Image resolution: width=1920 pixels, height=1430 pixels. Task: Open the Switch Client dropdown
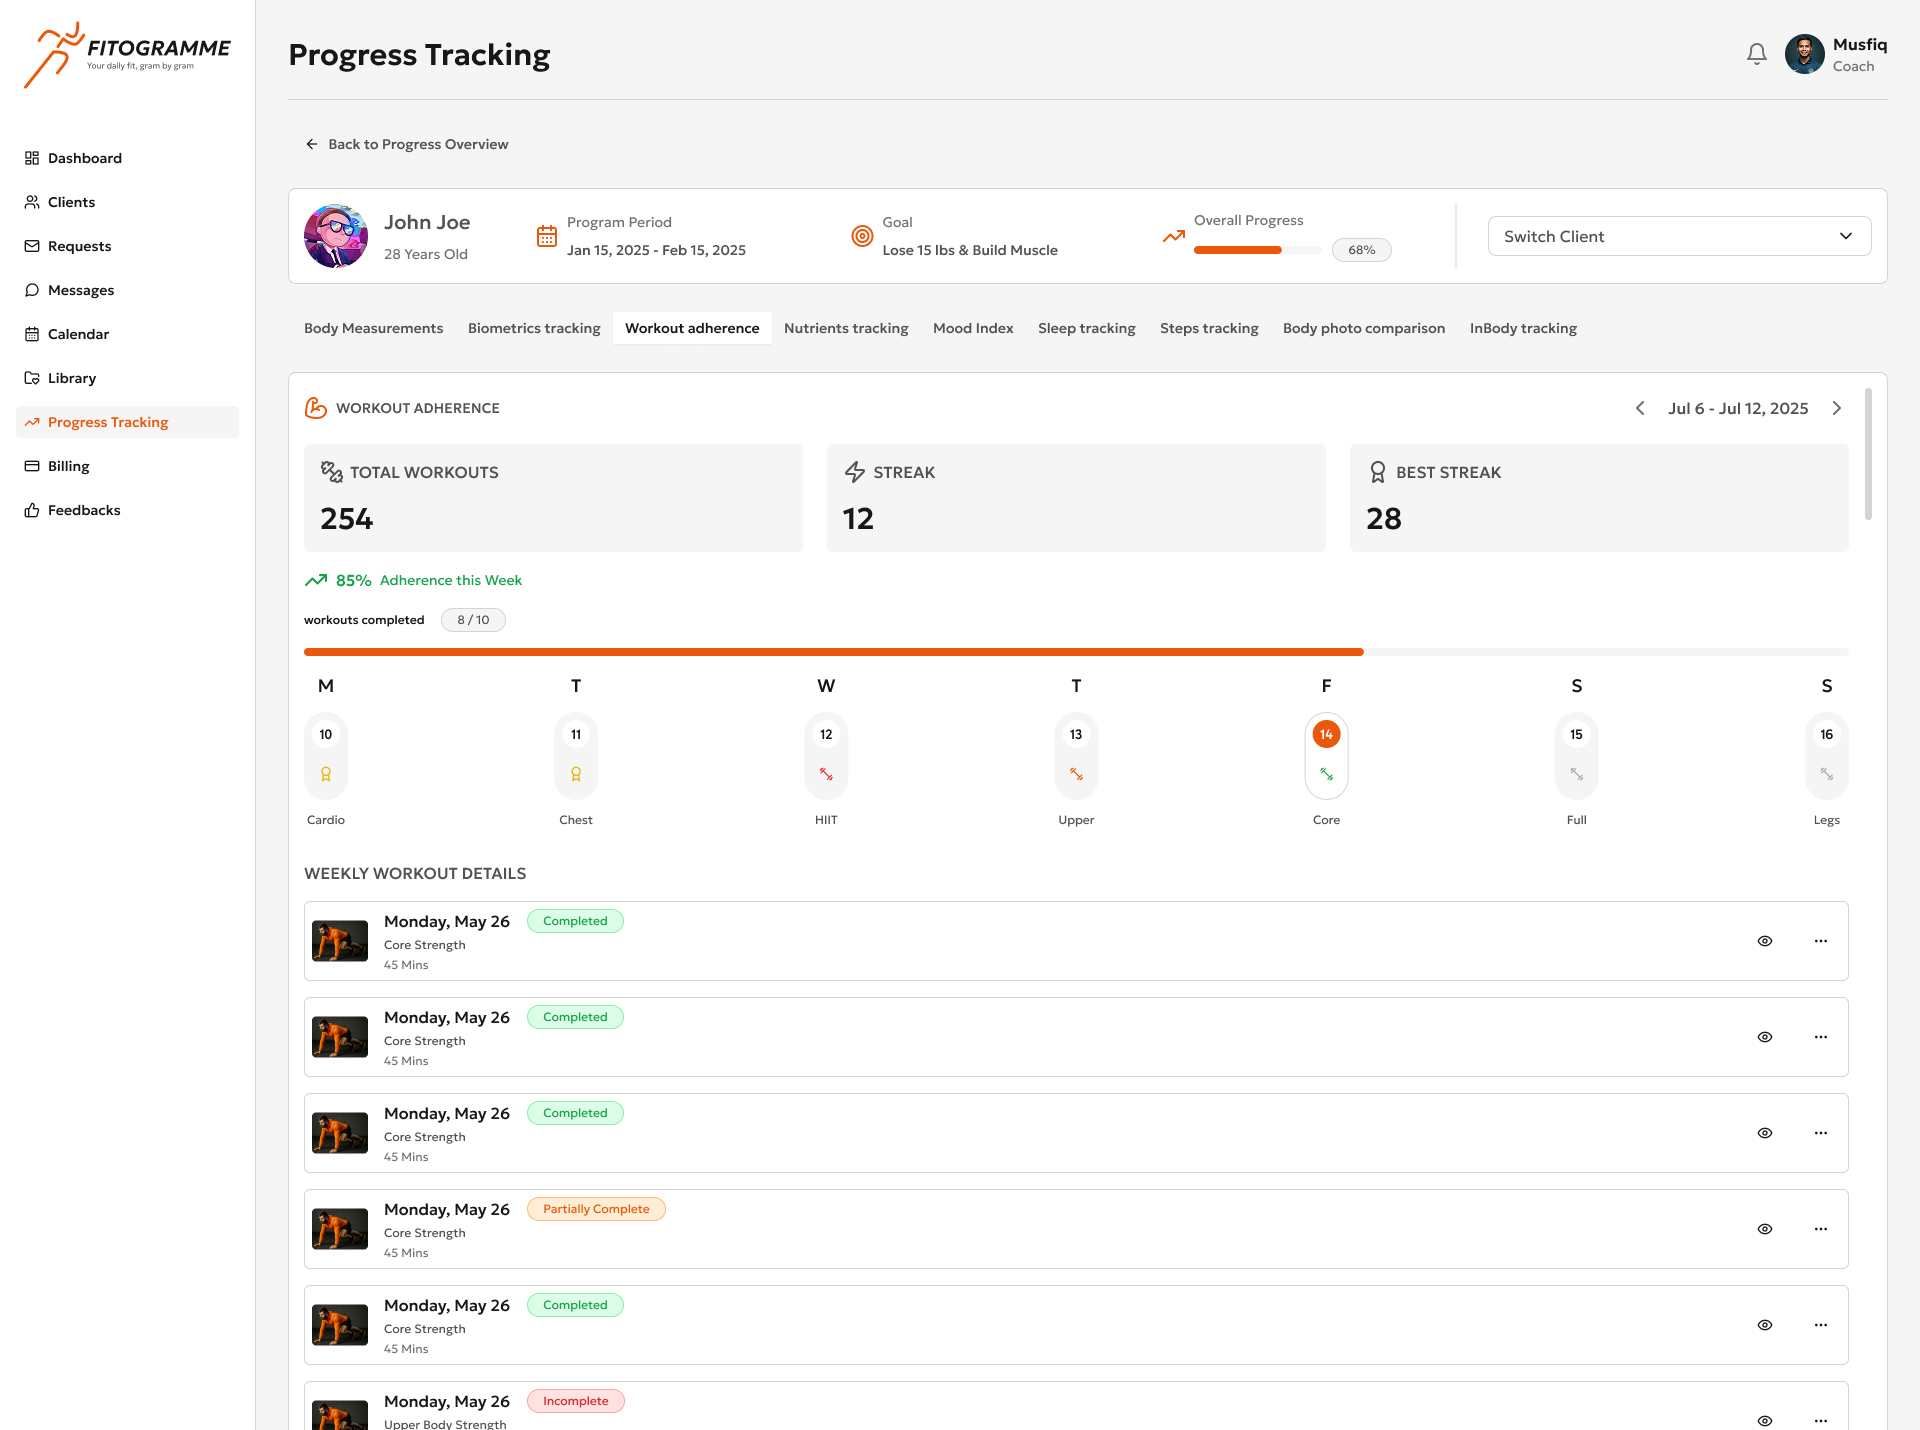tap(1679, 236)
